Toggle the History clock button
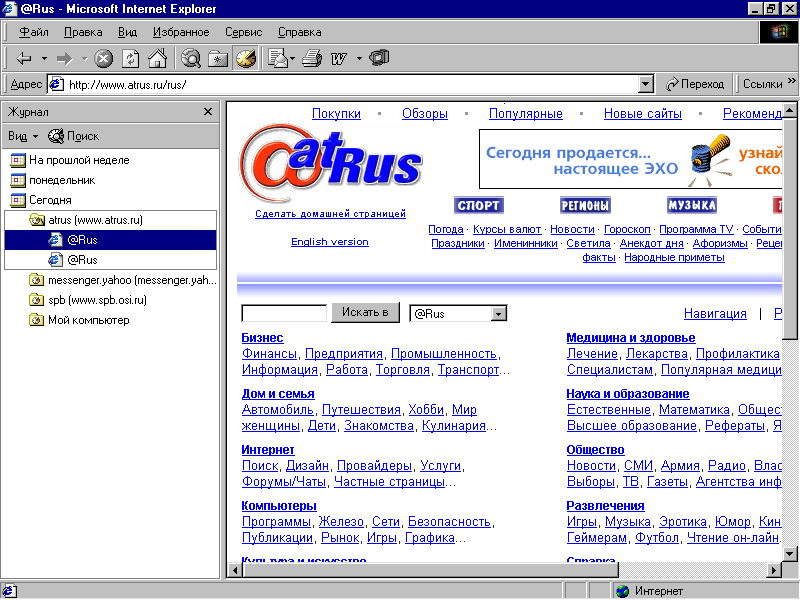This screenshot has height=600, width=800. point(246,59)
